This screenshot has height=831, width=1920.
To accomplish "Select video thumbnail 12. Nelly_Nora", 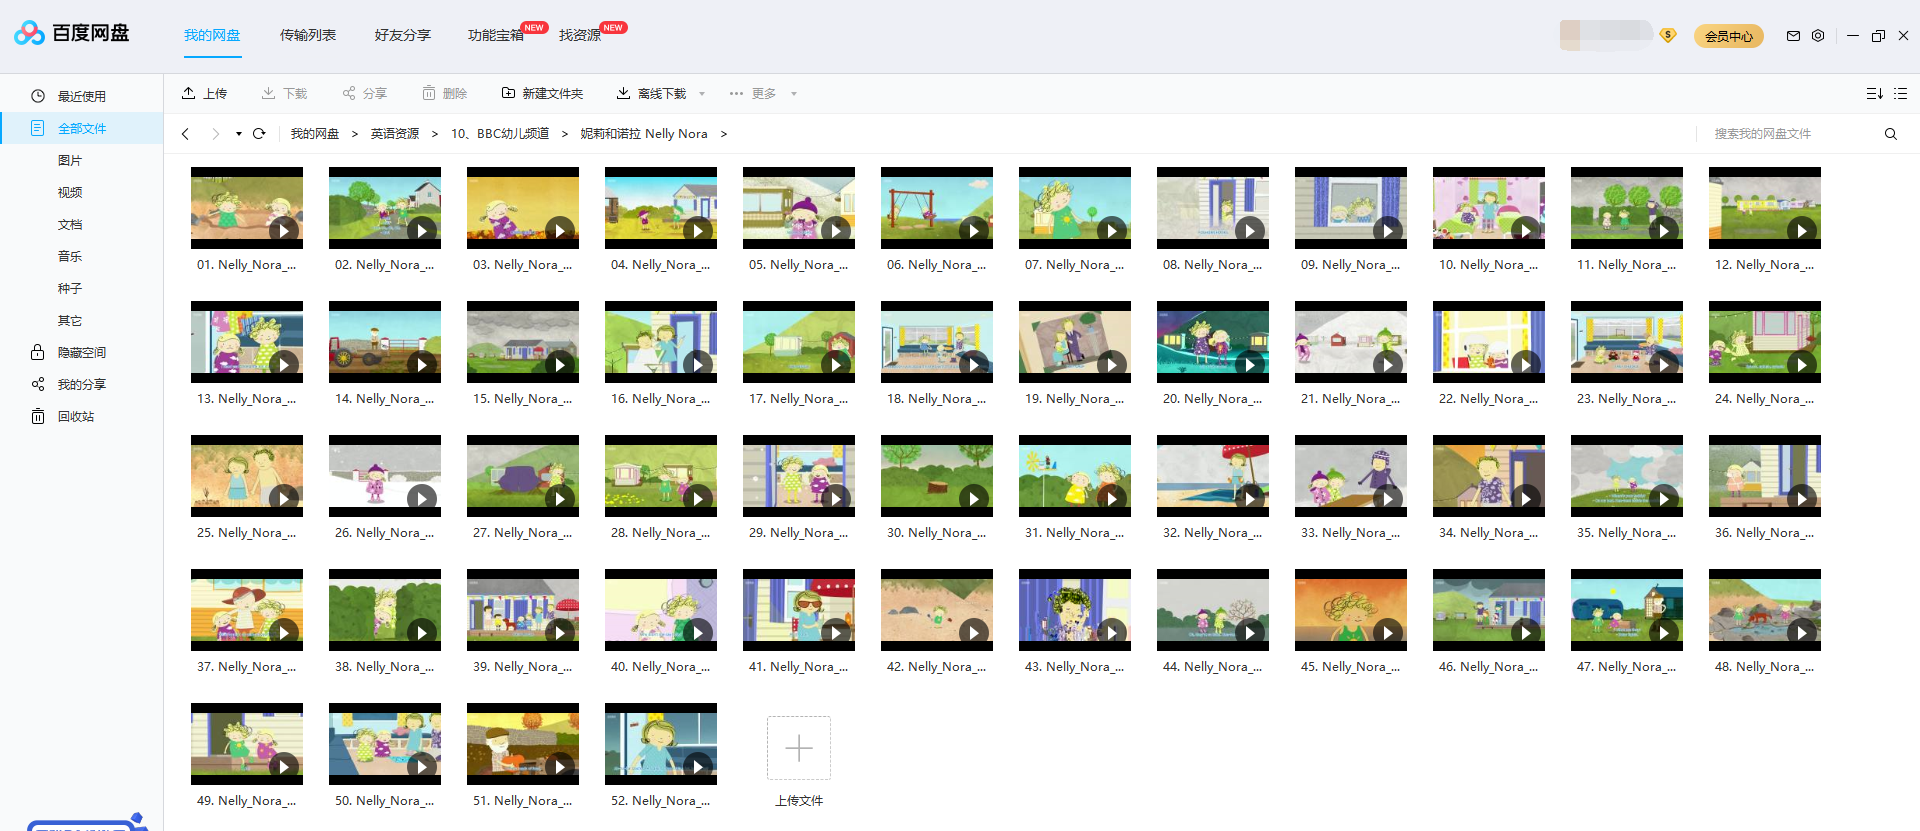I will click(1765, 208).
